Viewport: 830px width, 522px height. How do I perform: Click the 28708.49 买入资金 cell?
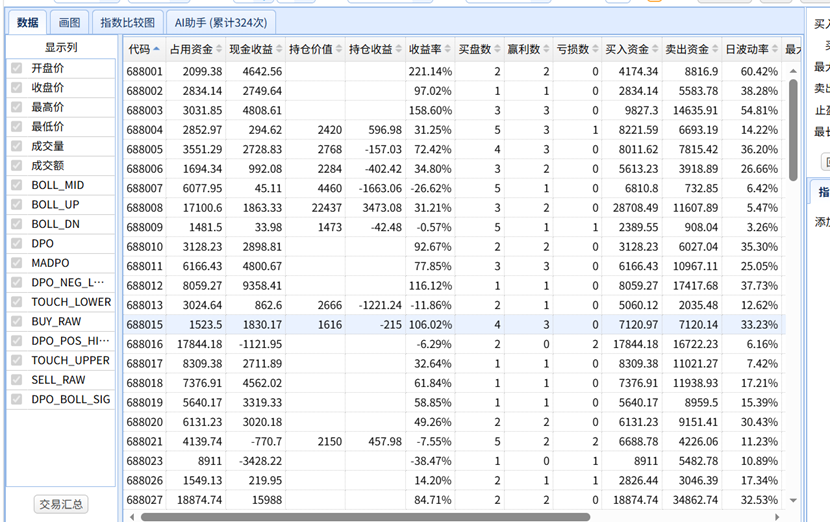tap(632, 208)
